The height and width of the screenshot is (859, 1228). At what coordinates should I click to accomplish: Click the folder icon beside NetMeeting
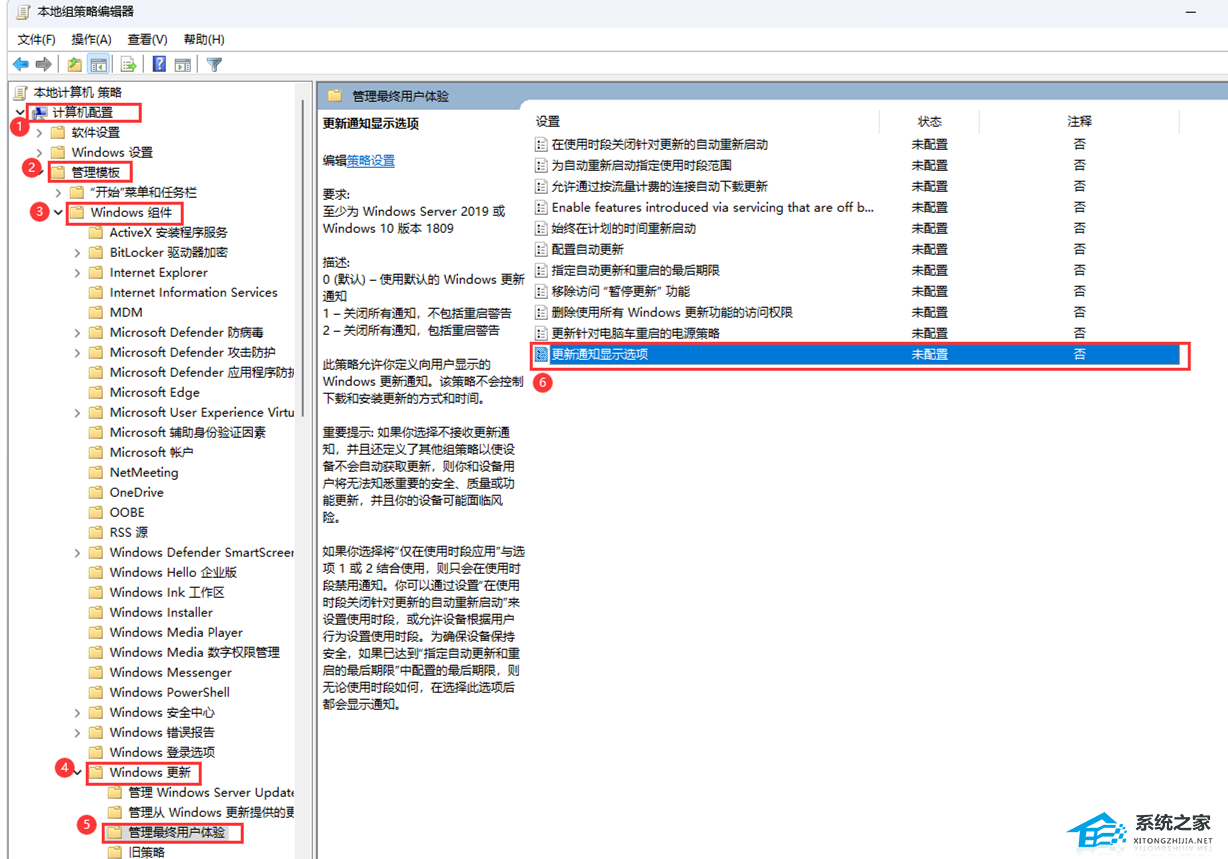pos(96,472)
